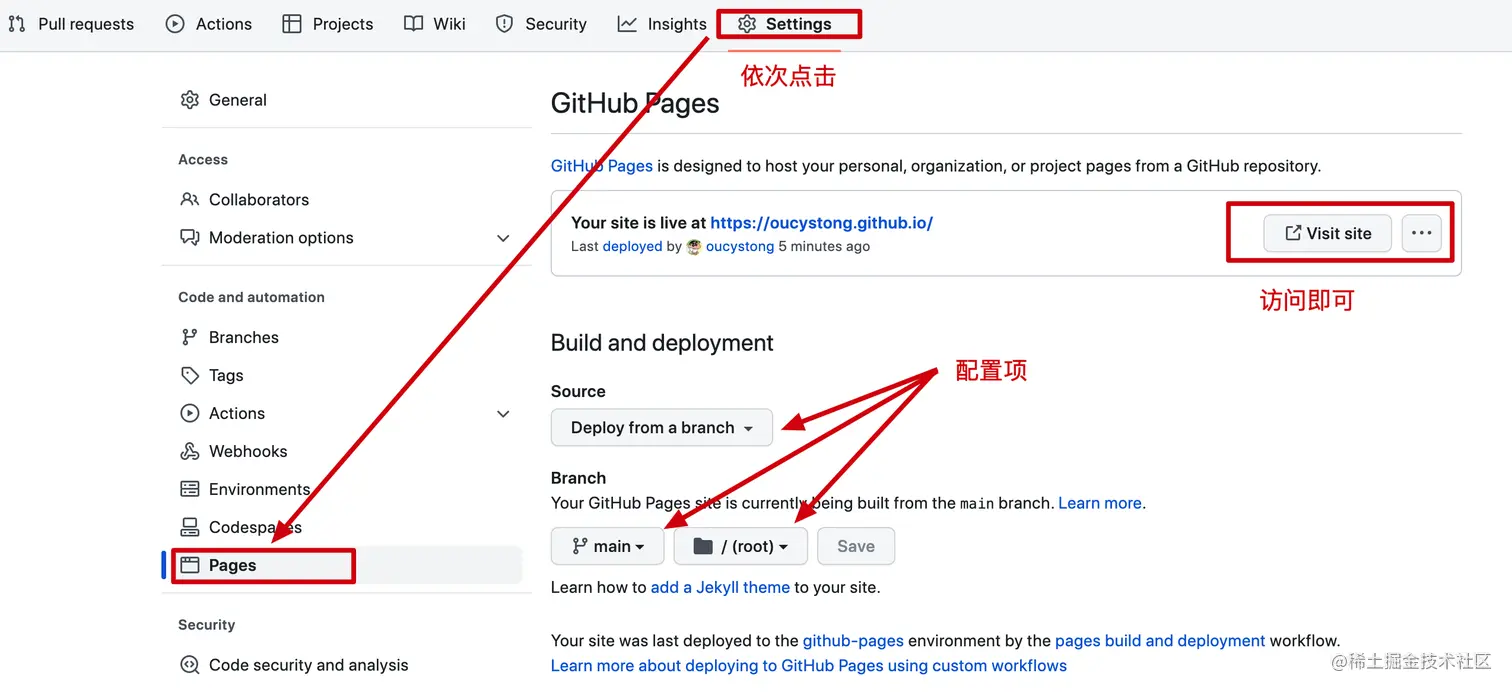This screenshot has width=1512, height=692.
Task: Click the Actions play icon in top nav
Action: [175, 24]
